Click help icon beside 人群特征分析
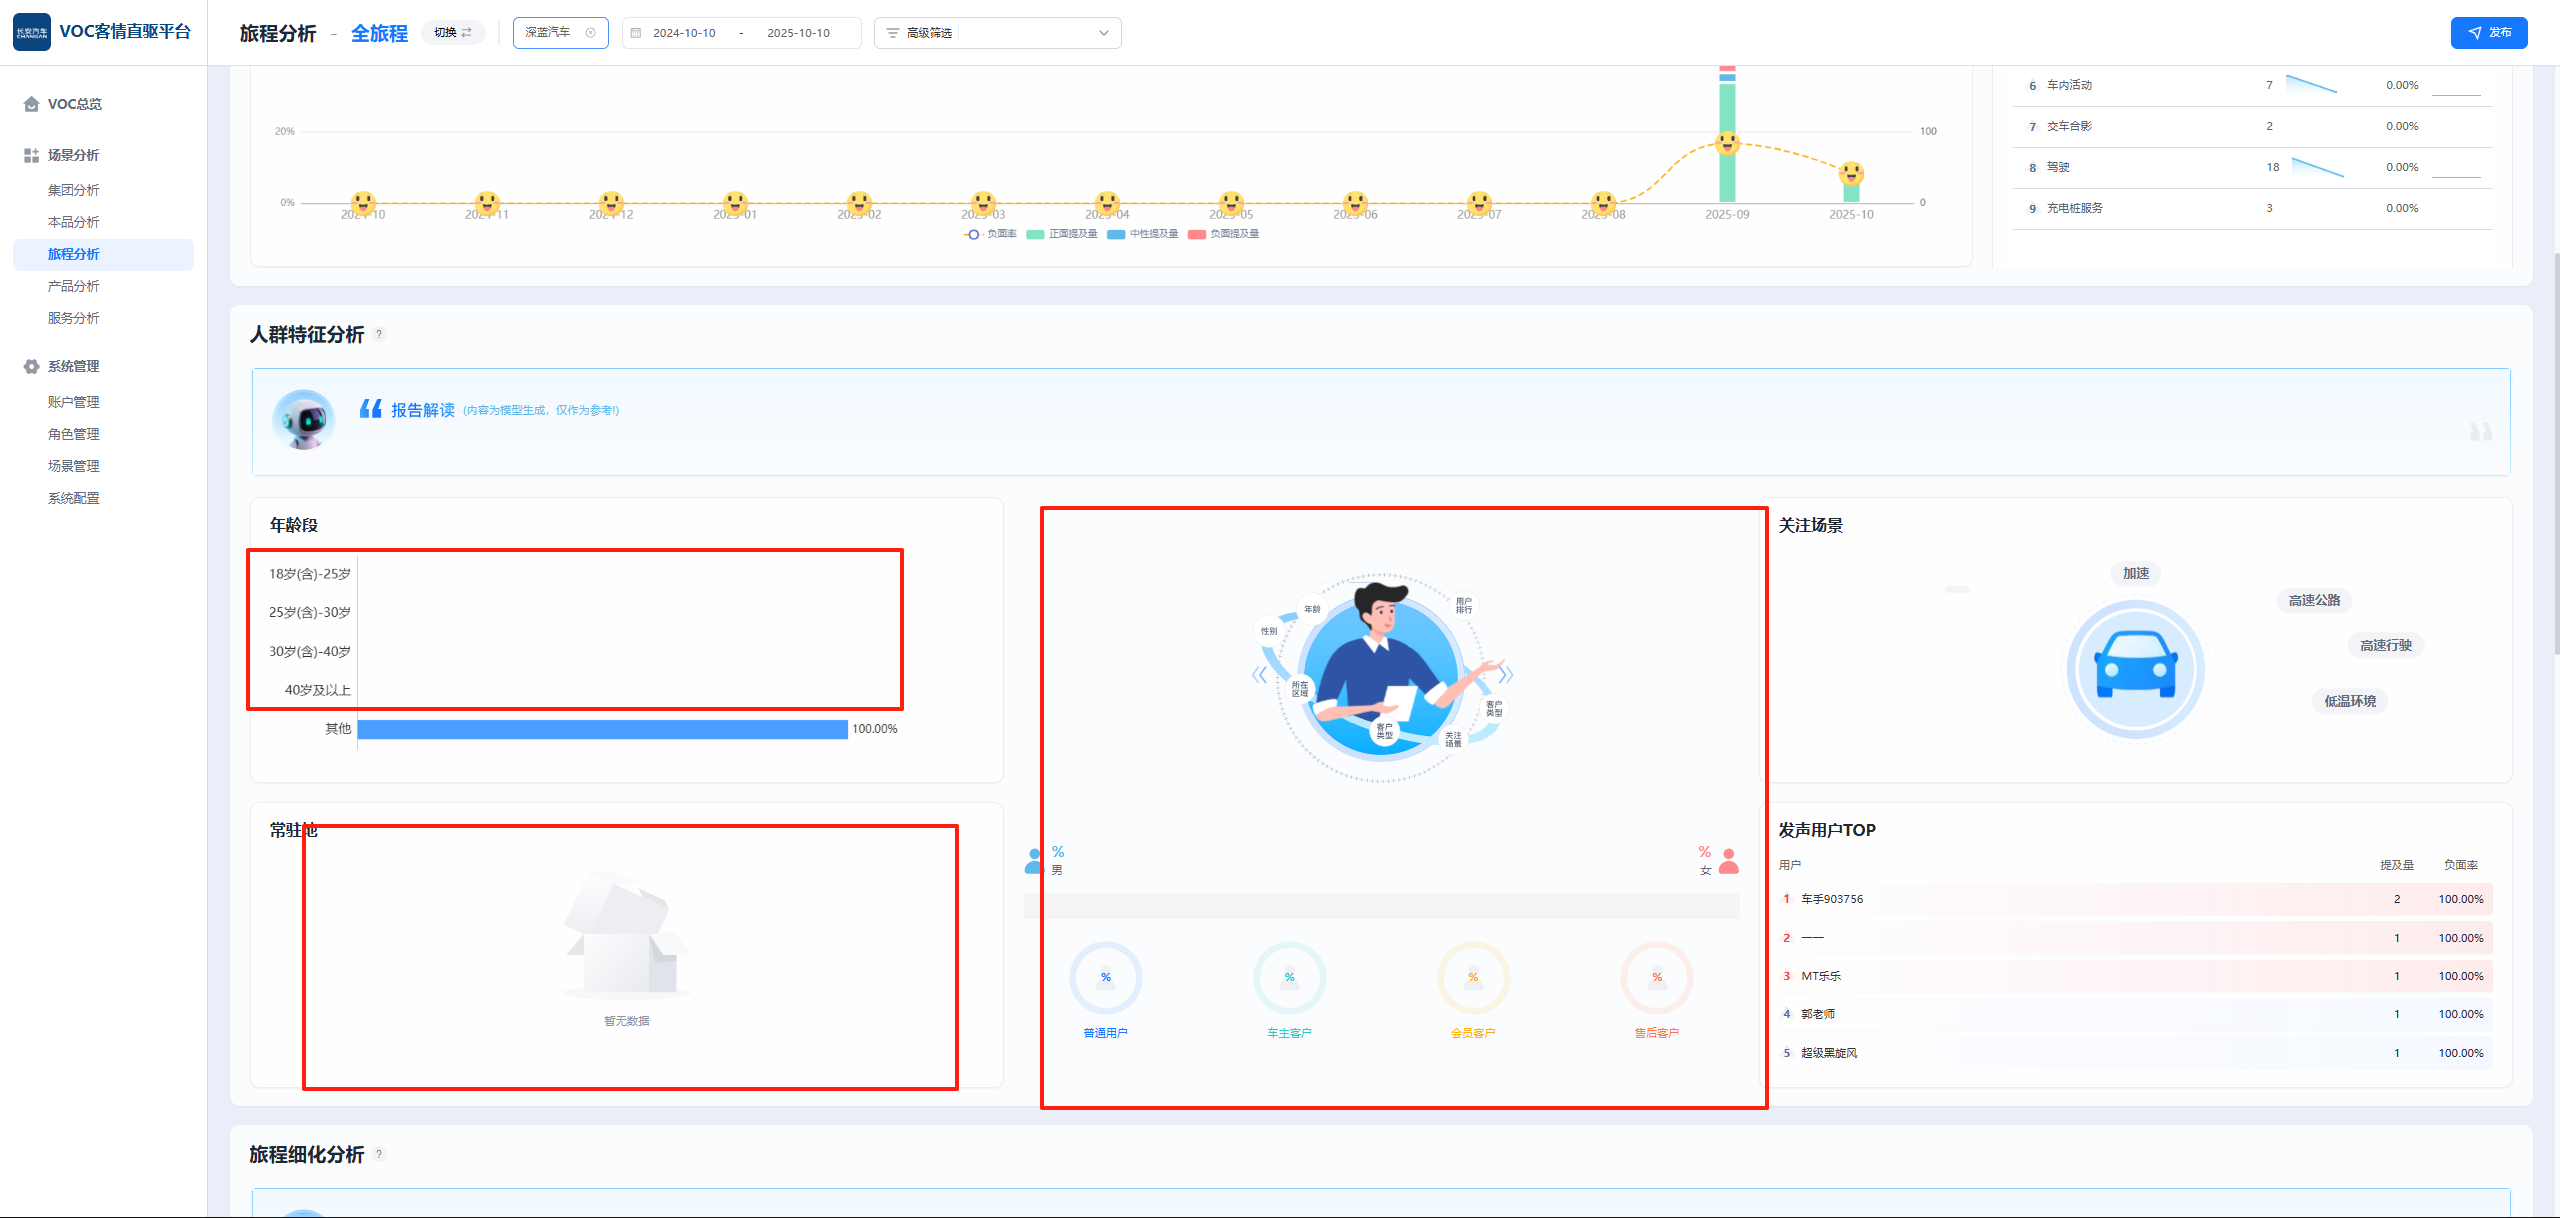 point(379,335)
